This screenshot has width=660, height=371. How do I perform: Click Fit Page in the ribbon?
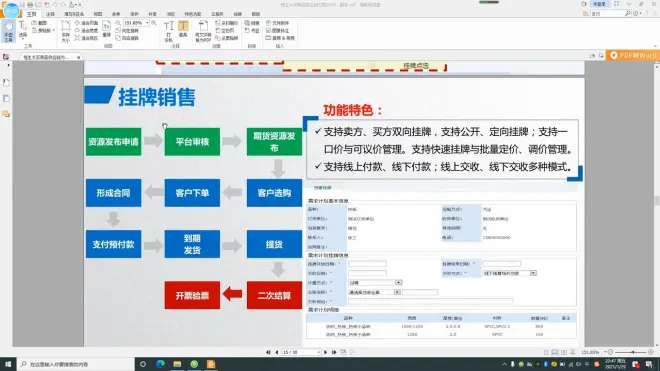[86, 23]
